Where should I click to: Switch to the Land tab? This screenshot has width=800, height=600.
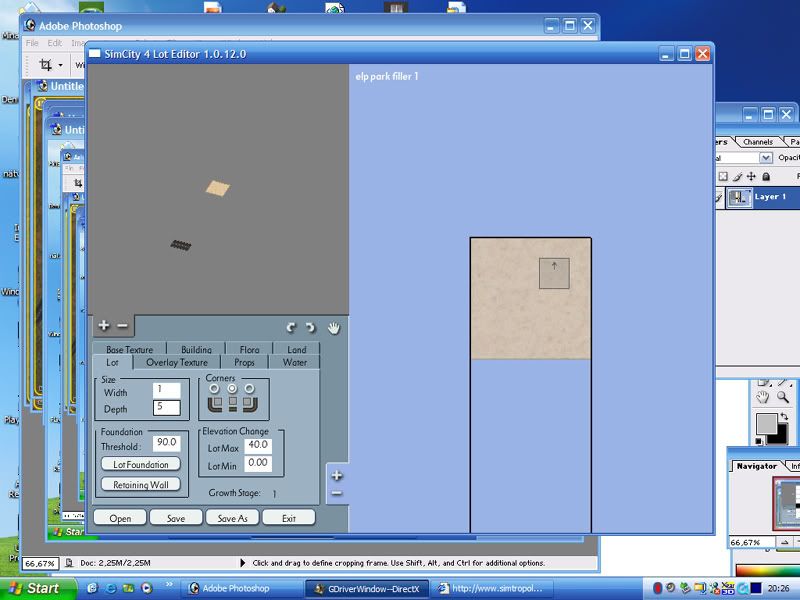[297, 349]
